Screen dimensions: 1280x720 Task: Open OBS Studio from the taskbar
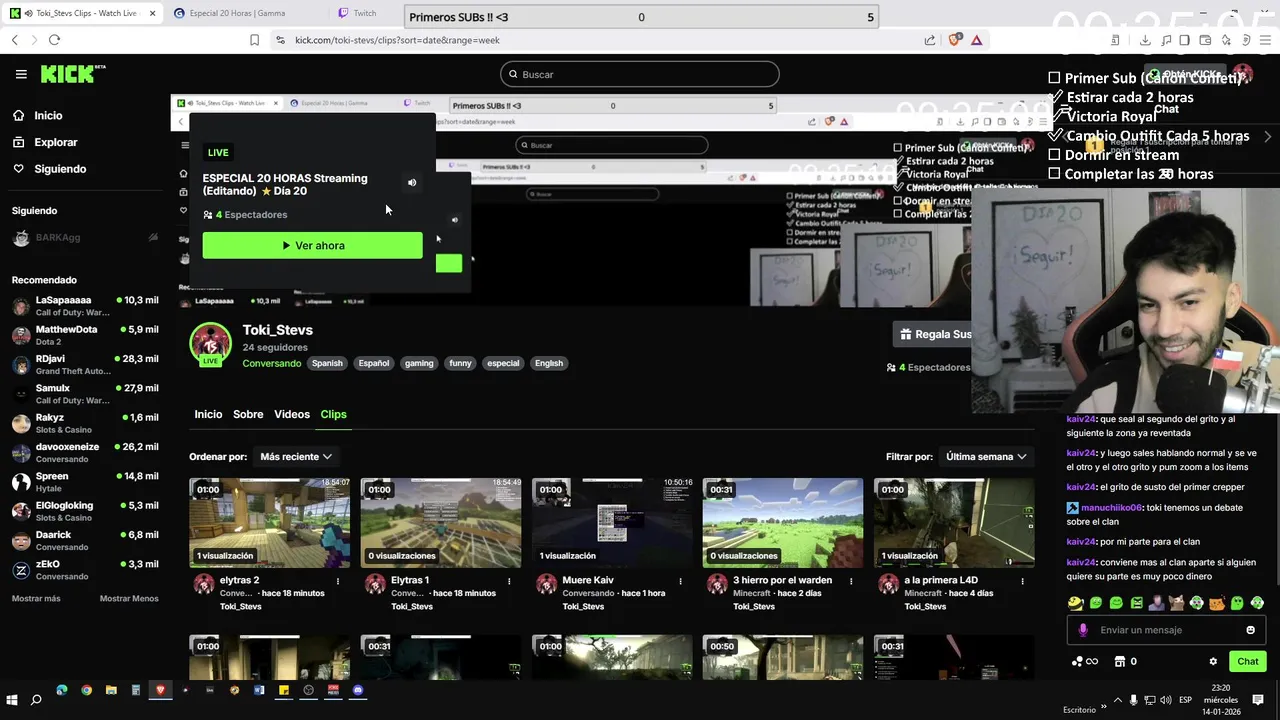coord(308,690)
